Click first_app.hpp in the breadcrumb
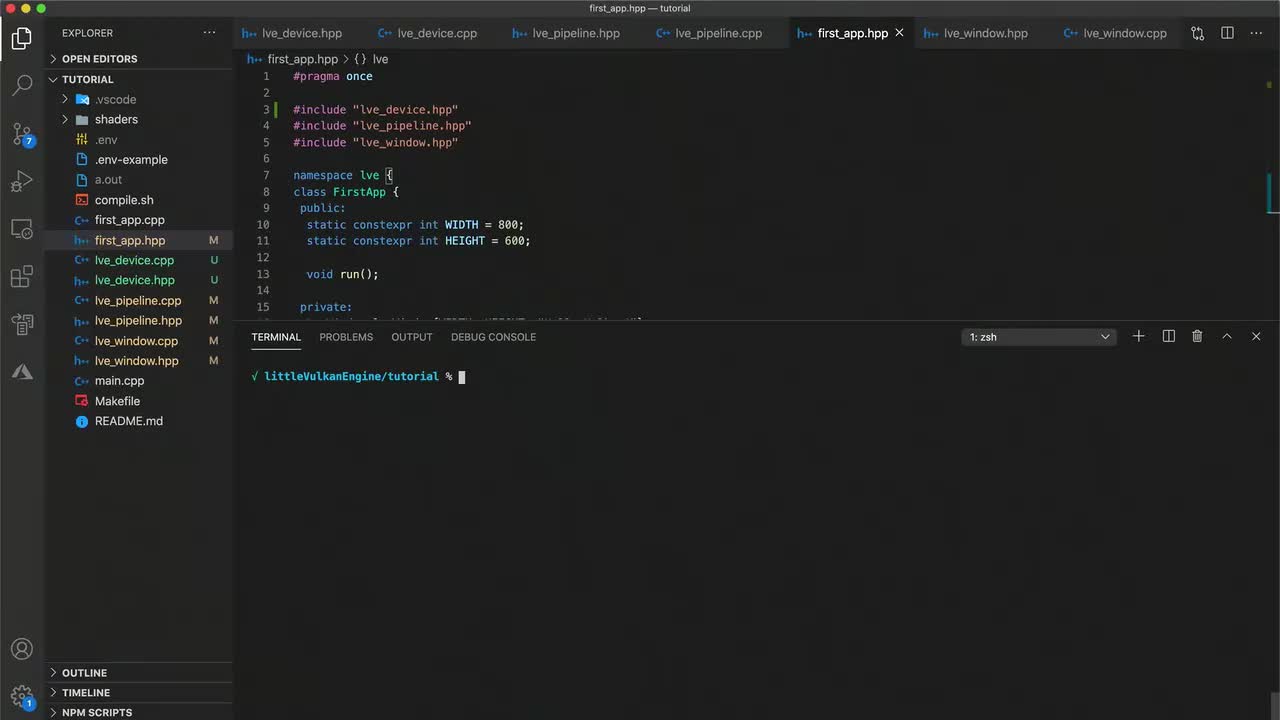This screenshot has height=720, width=1280. point(302,59)
